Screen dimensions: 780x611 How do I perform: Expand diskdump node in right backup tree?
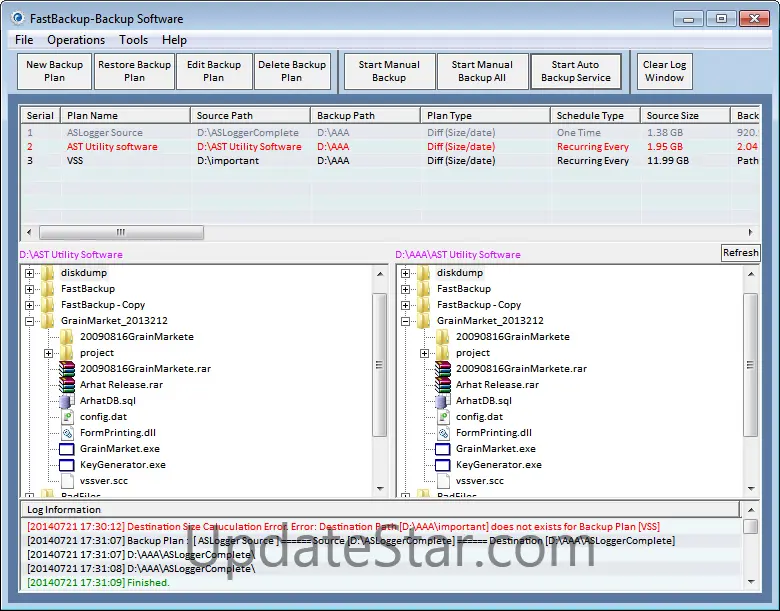405,273
